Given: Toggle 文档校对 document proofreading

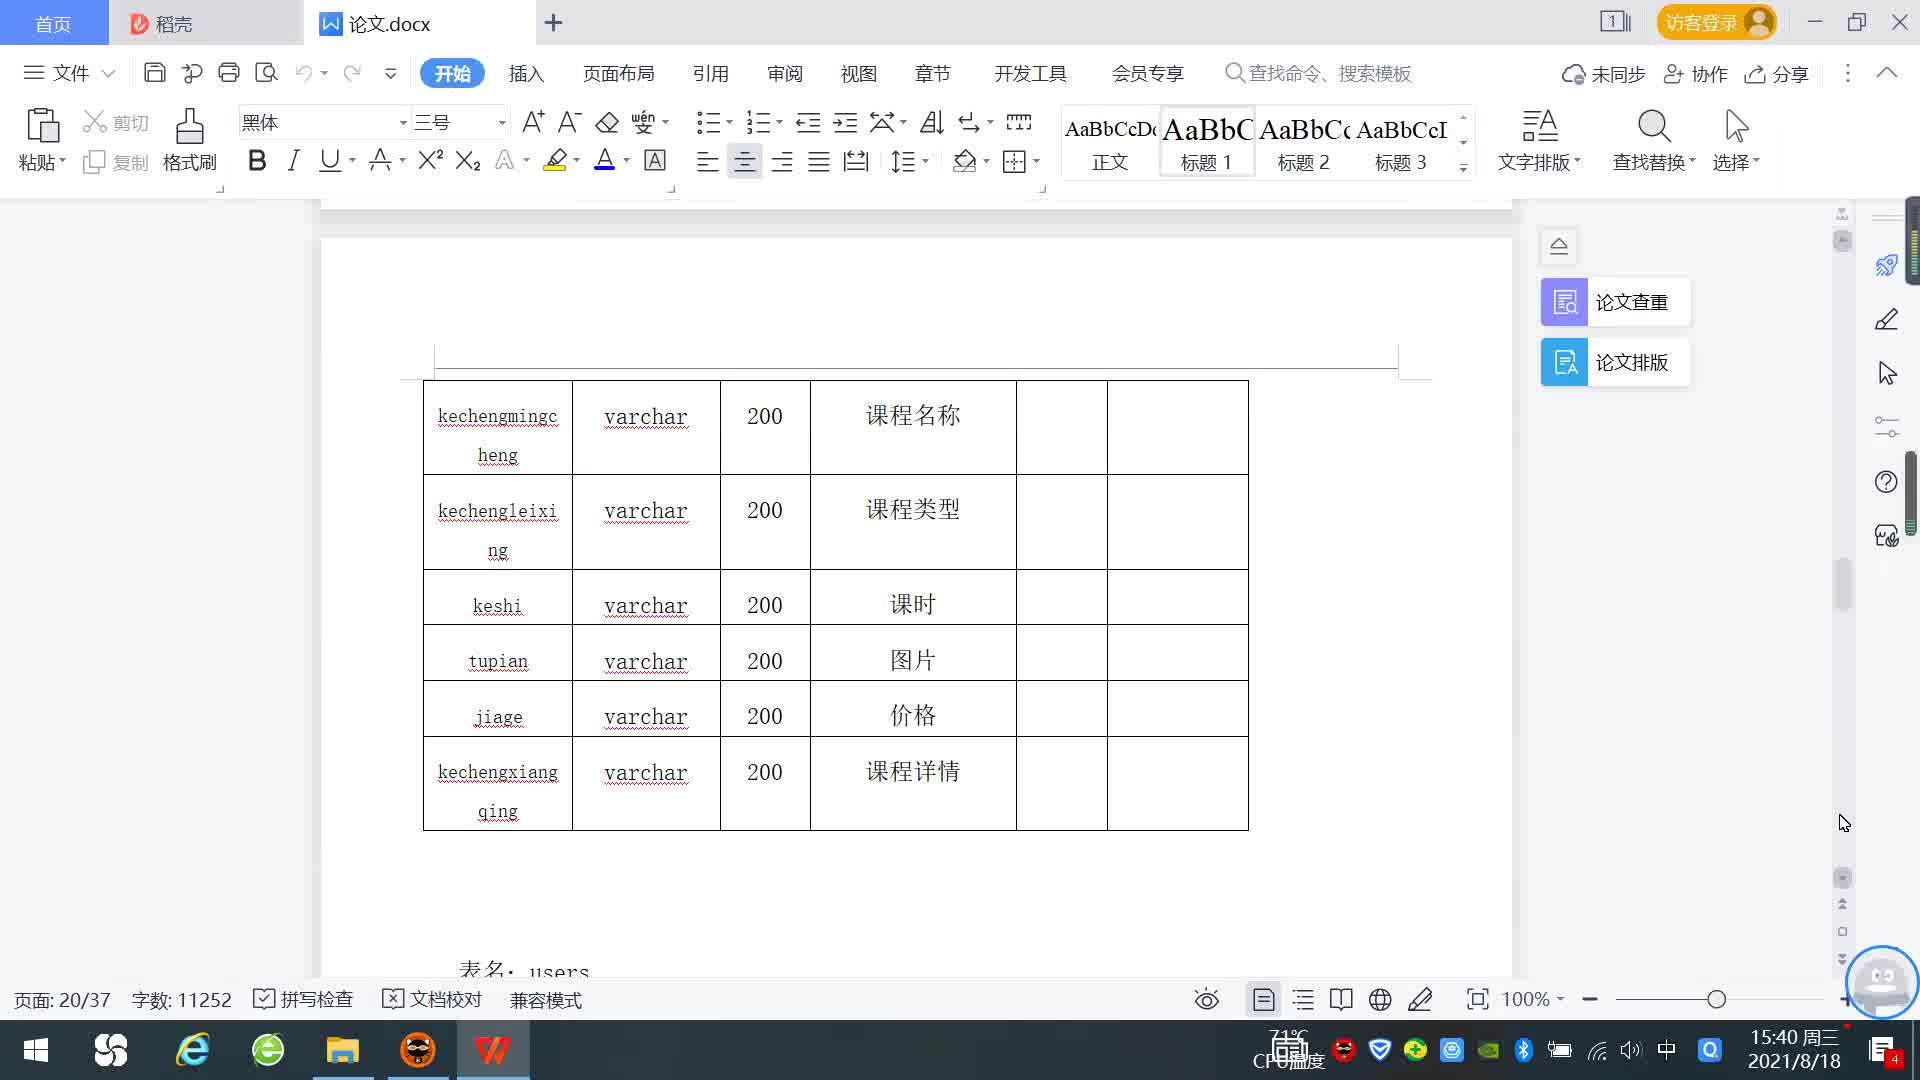Looking at the screenshot, I should (x=433, y=1000).
